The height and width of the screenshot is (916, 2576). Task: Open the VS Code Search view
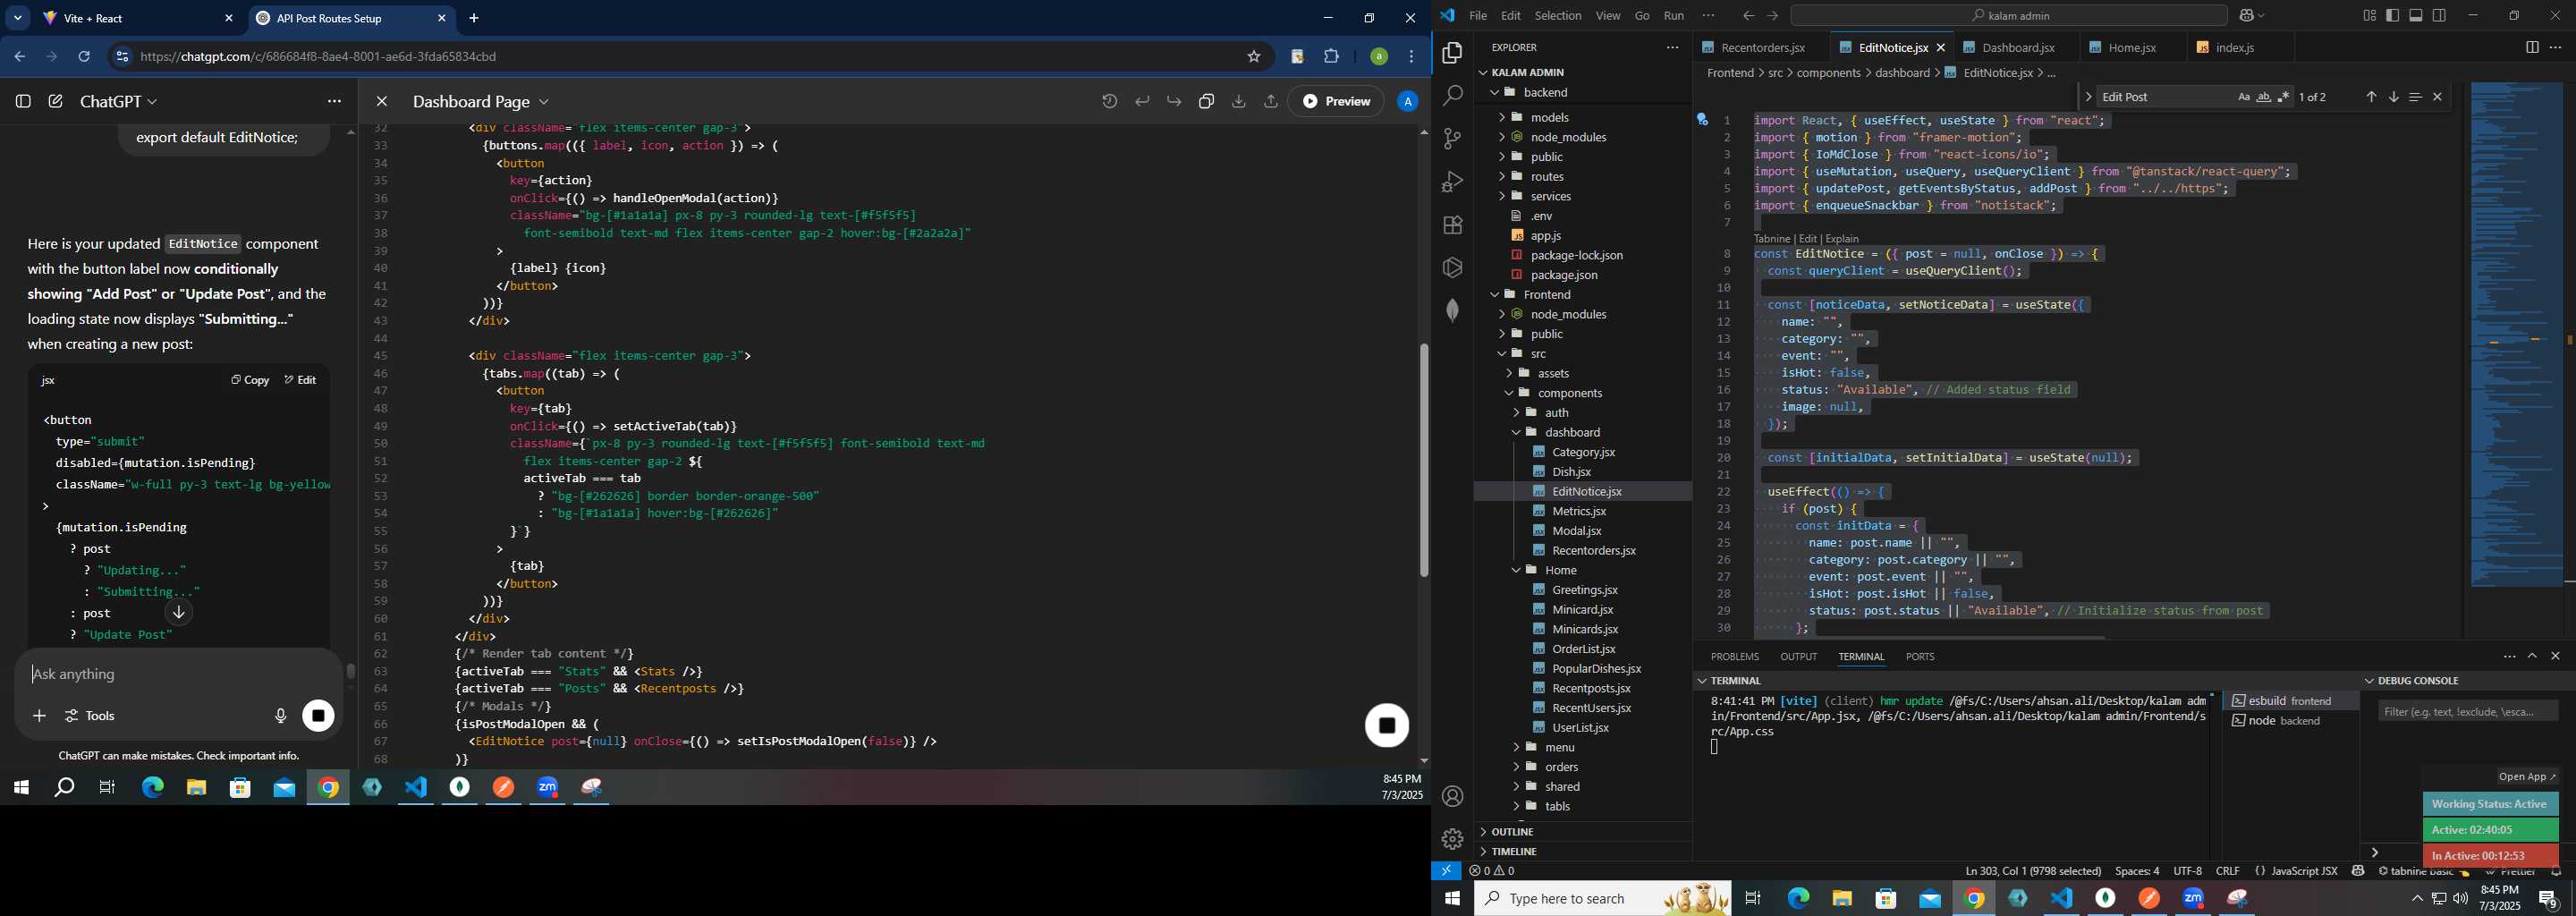(x=1452, y=96)
